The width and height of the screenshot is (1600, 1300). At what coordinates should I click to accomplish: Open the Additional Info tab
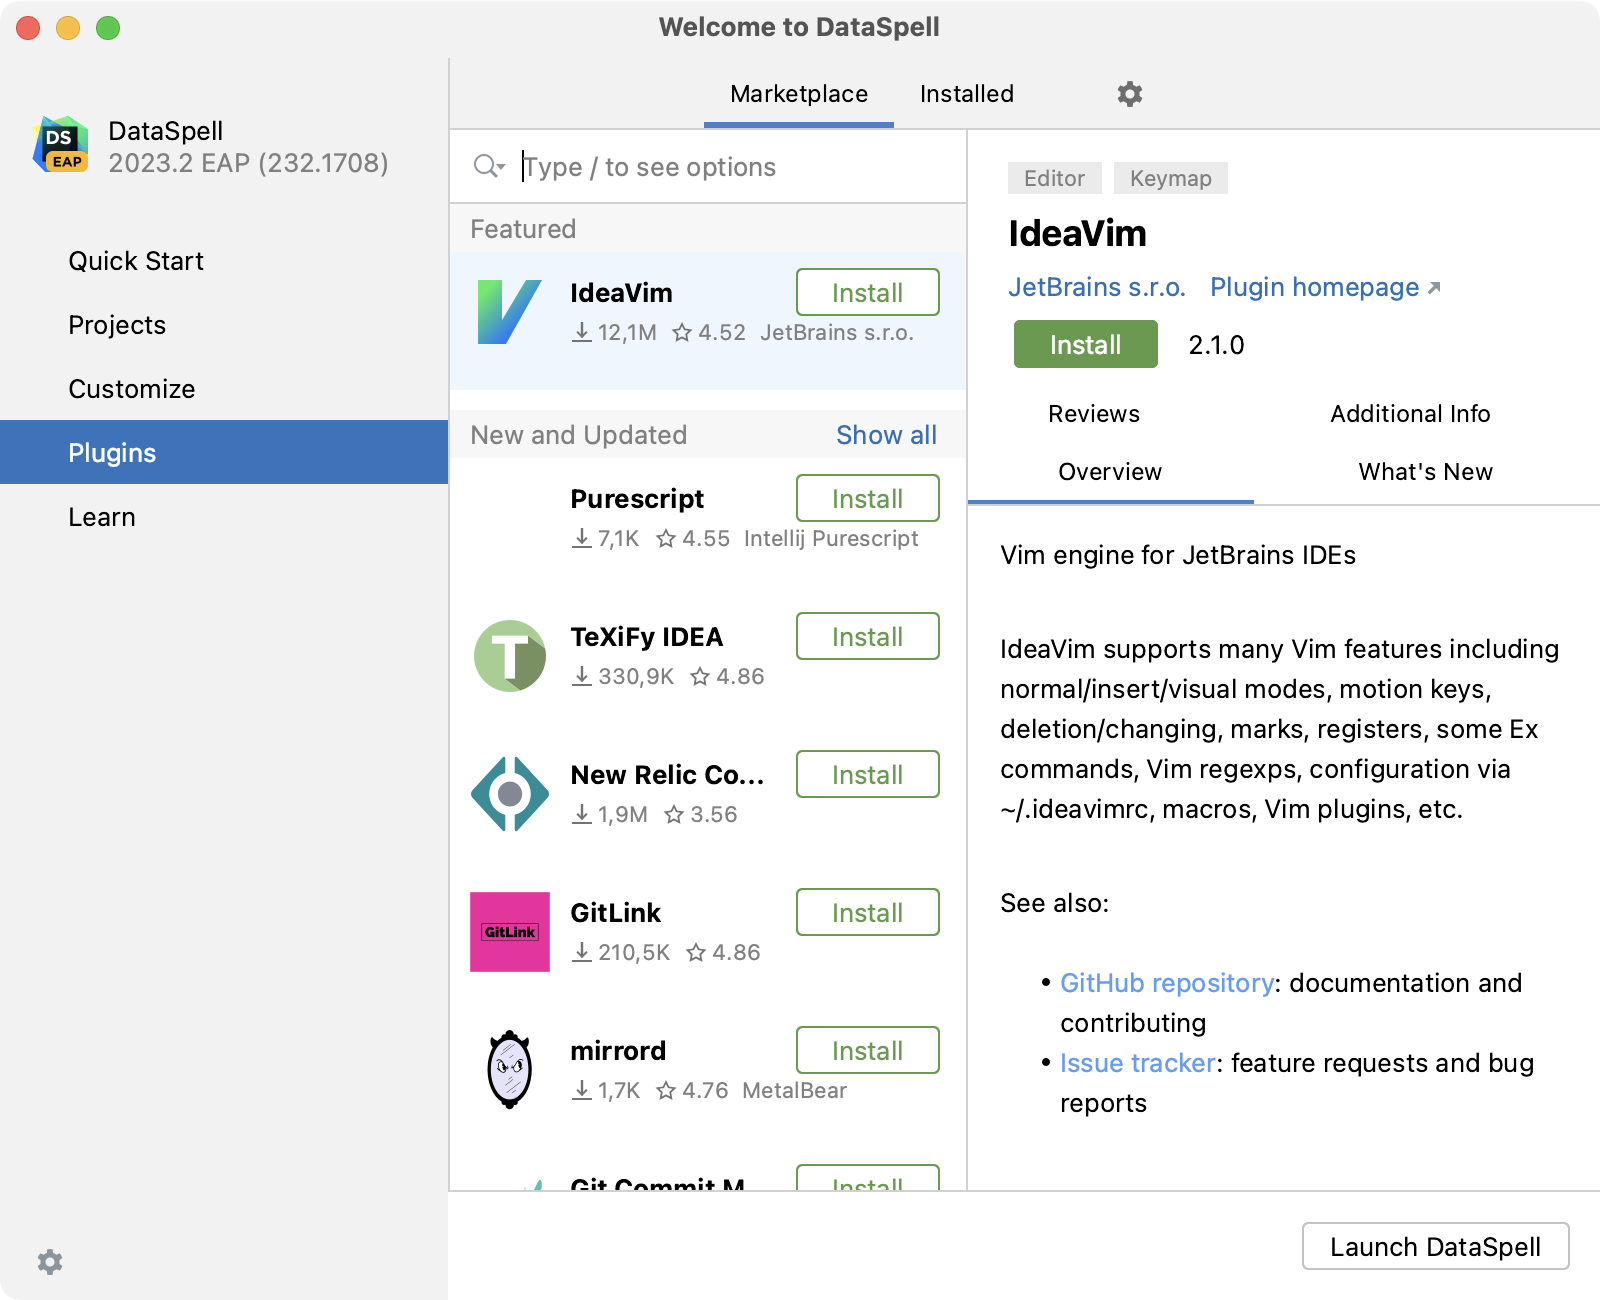click(x=1410, y=414)
